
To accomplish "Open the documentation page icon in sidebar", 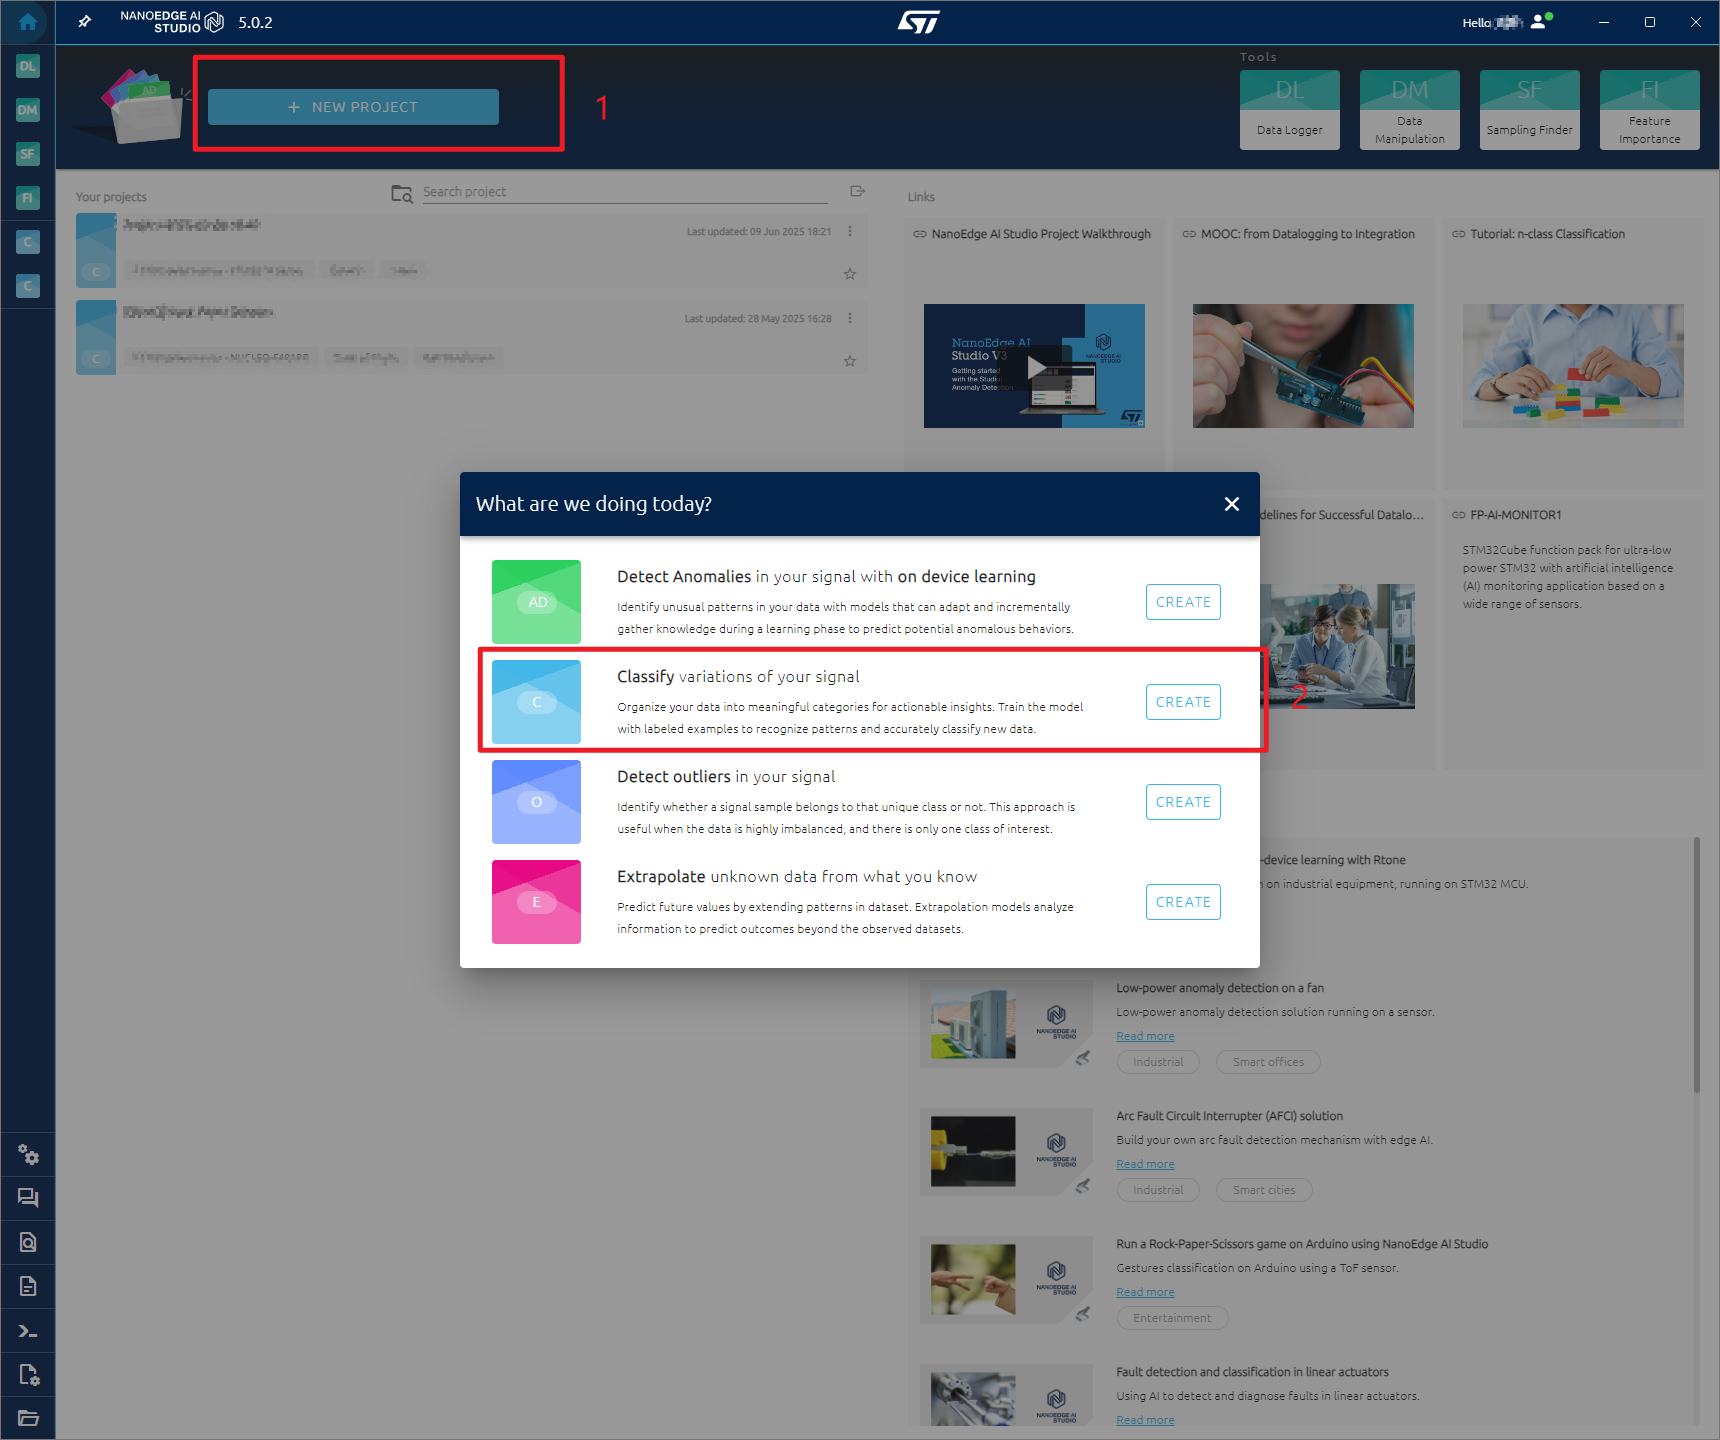I will (28, 1286).
